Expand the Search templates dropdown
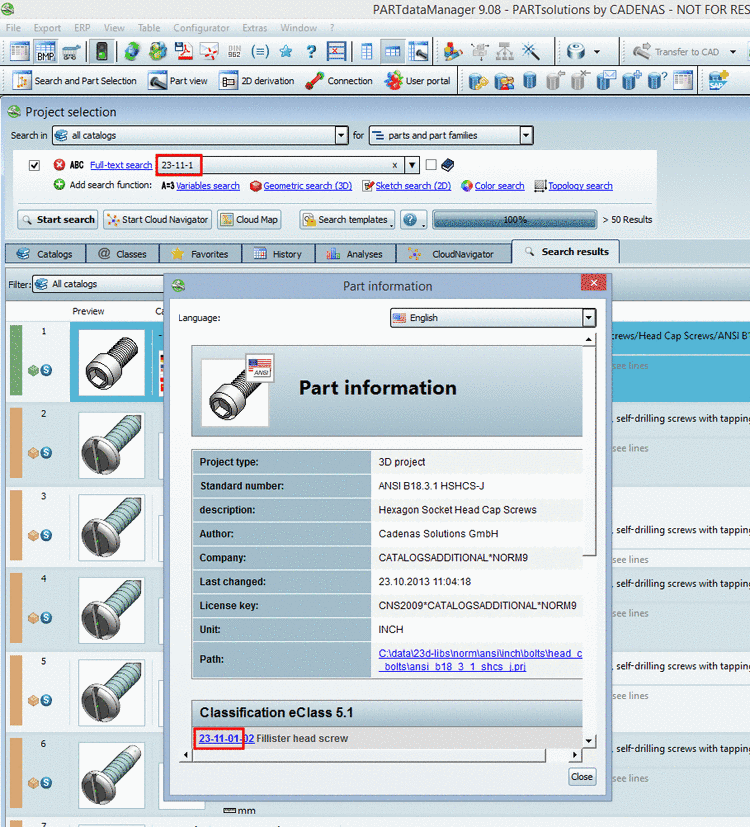Screen dimensions: 750x827 point(348,219)
